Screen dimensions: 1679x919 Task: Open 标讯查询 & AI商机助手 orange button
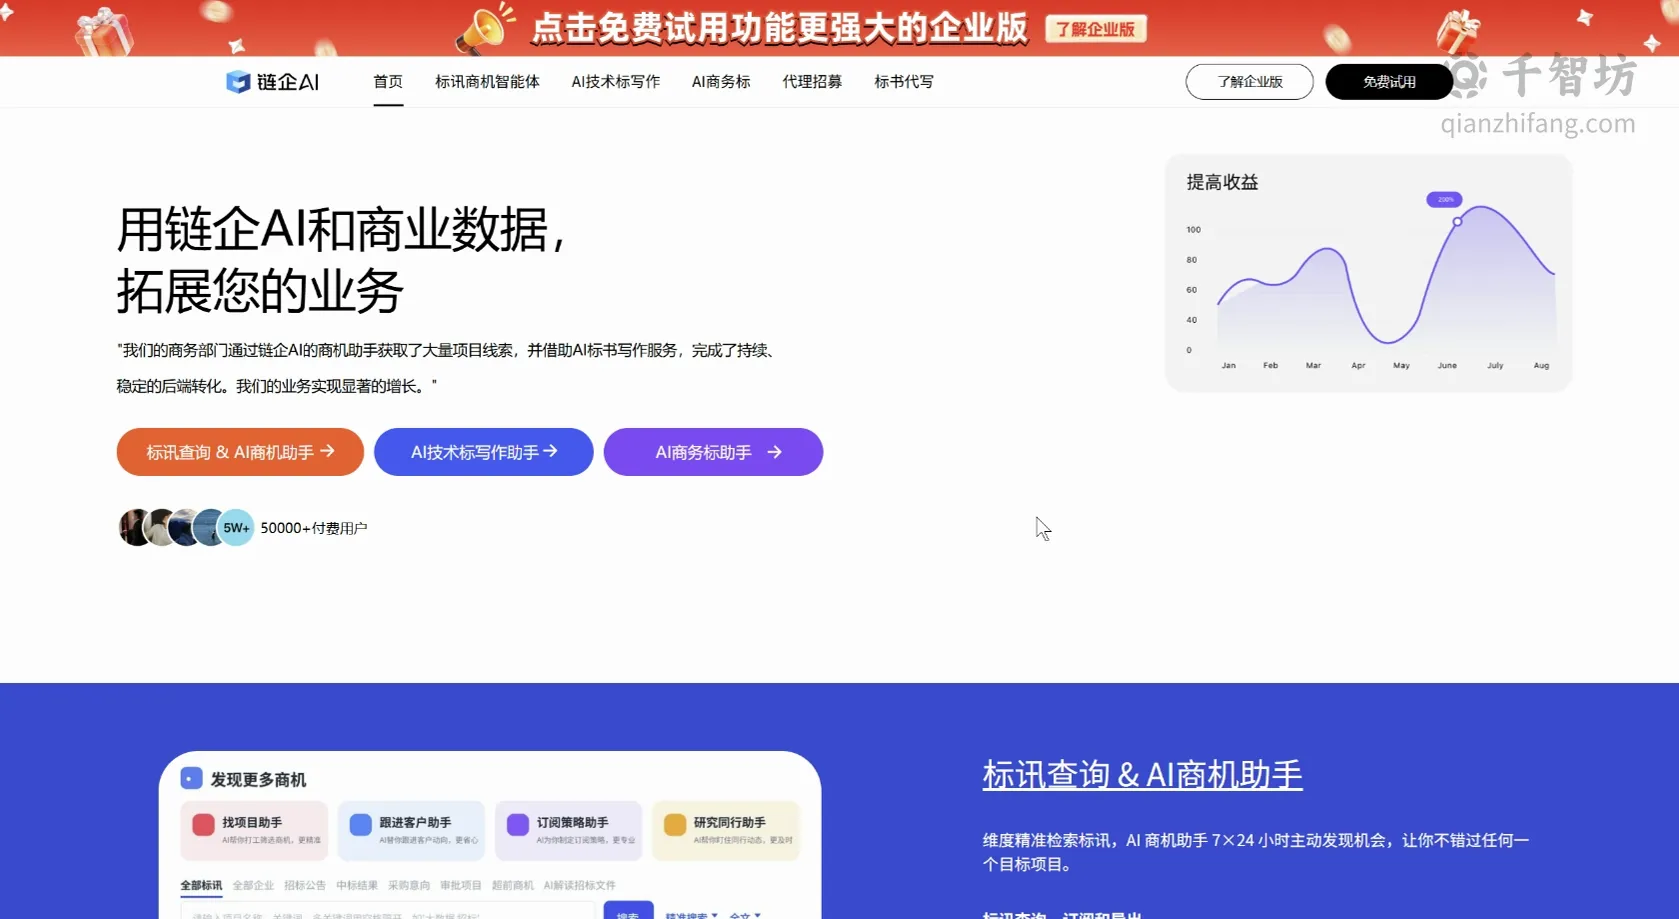tap(240, 452)
